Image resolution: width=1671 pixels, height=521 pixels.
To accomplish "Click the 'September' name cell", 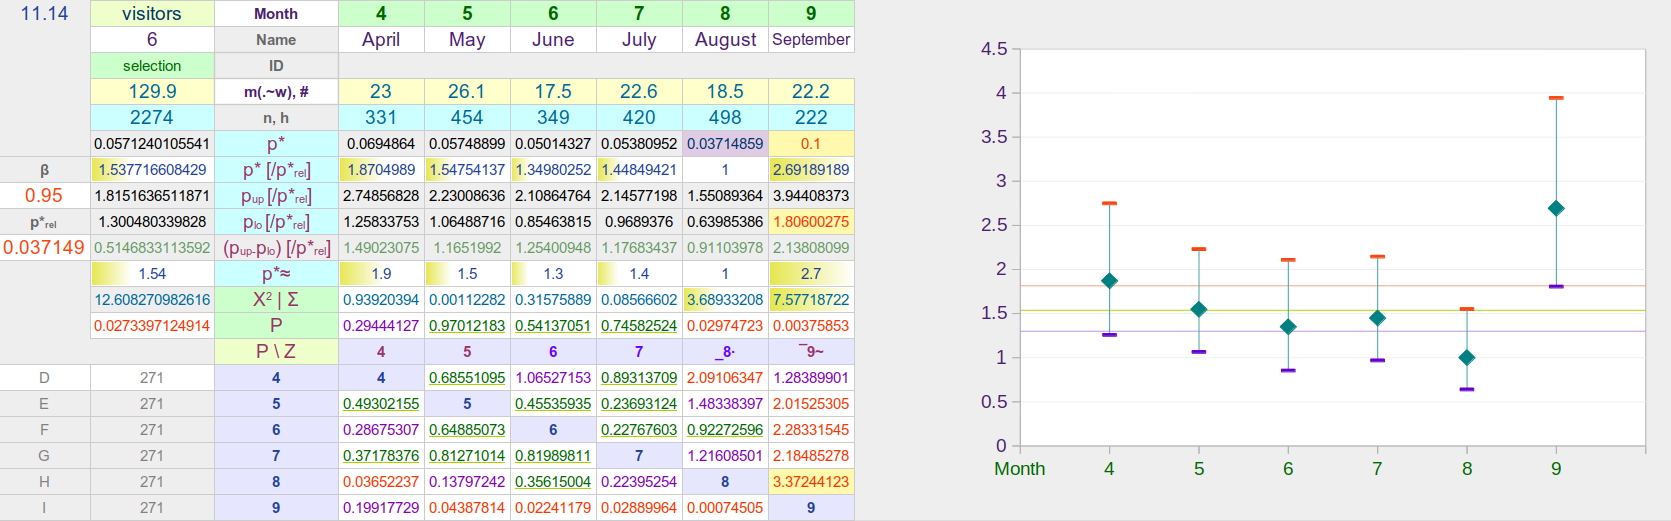I will [811, 40].
